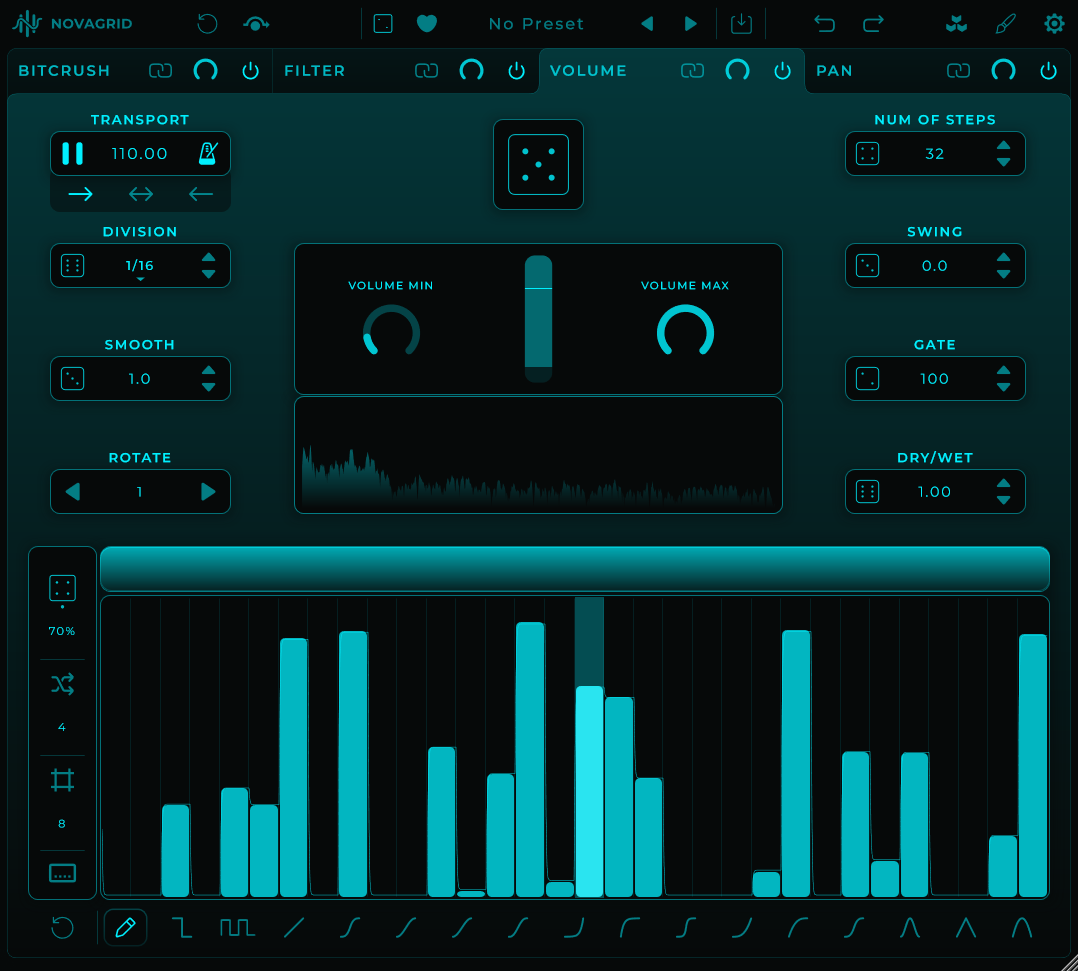Switch to the Pan tab
The width and height of the screenshot is (1078, 971).
(x=834, y=71)
